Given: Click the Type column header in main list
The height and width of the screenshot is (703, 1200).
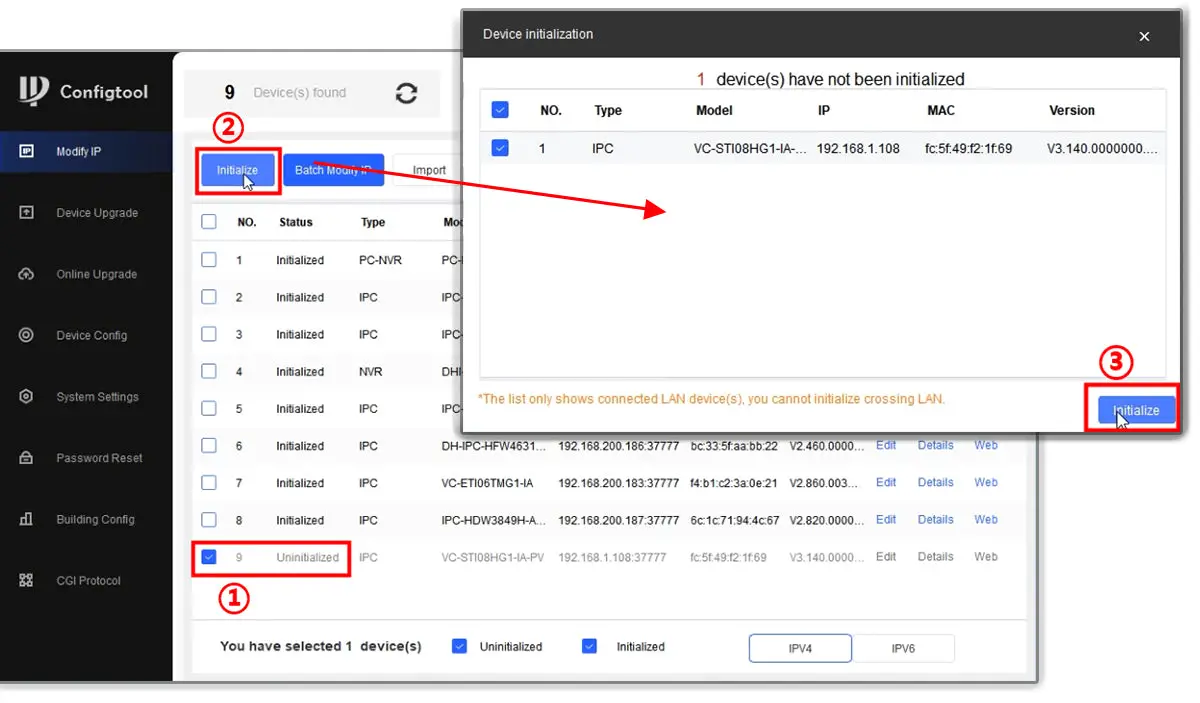Looking at the screenshot, I should coord(373,222).
